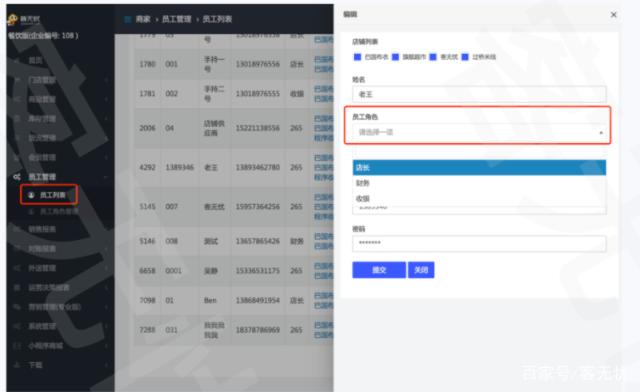Image resolution: width=640 pixels, height=392 pixels.
Task: Choose 收银 option in the role list
Action: [x=479, y=198]
